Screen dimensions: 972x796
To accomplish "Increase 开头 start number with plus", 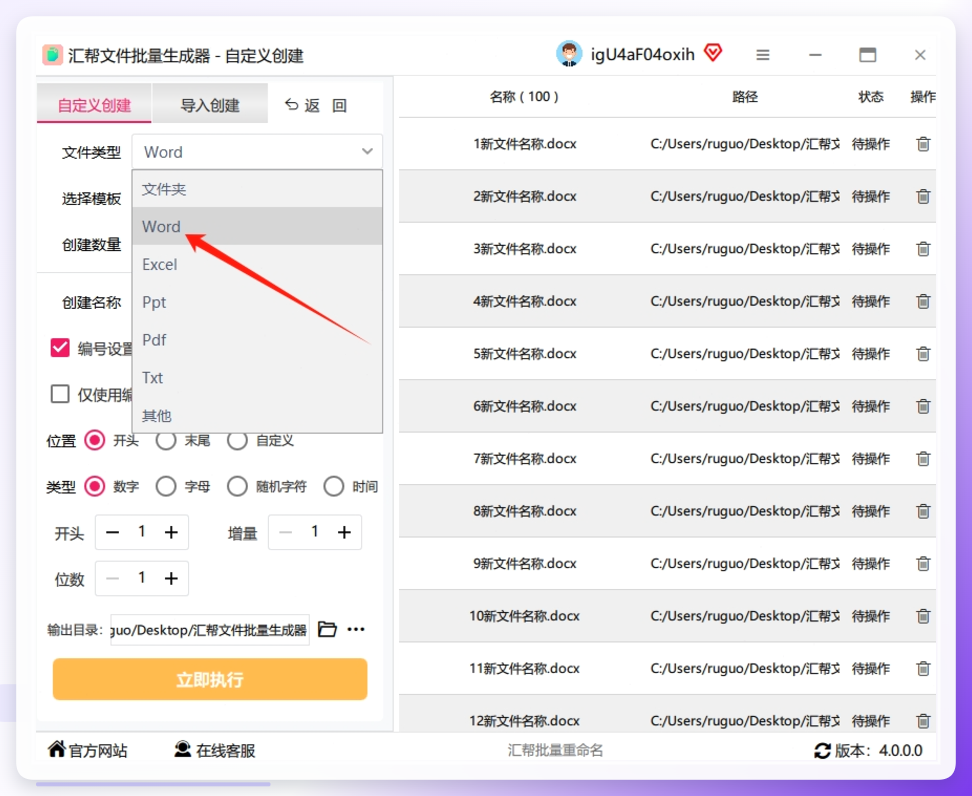I will tap(171, 532).
